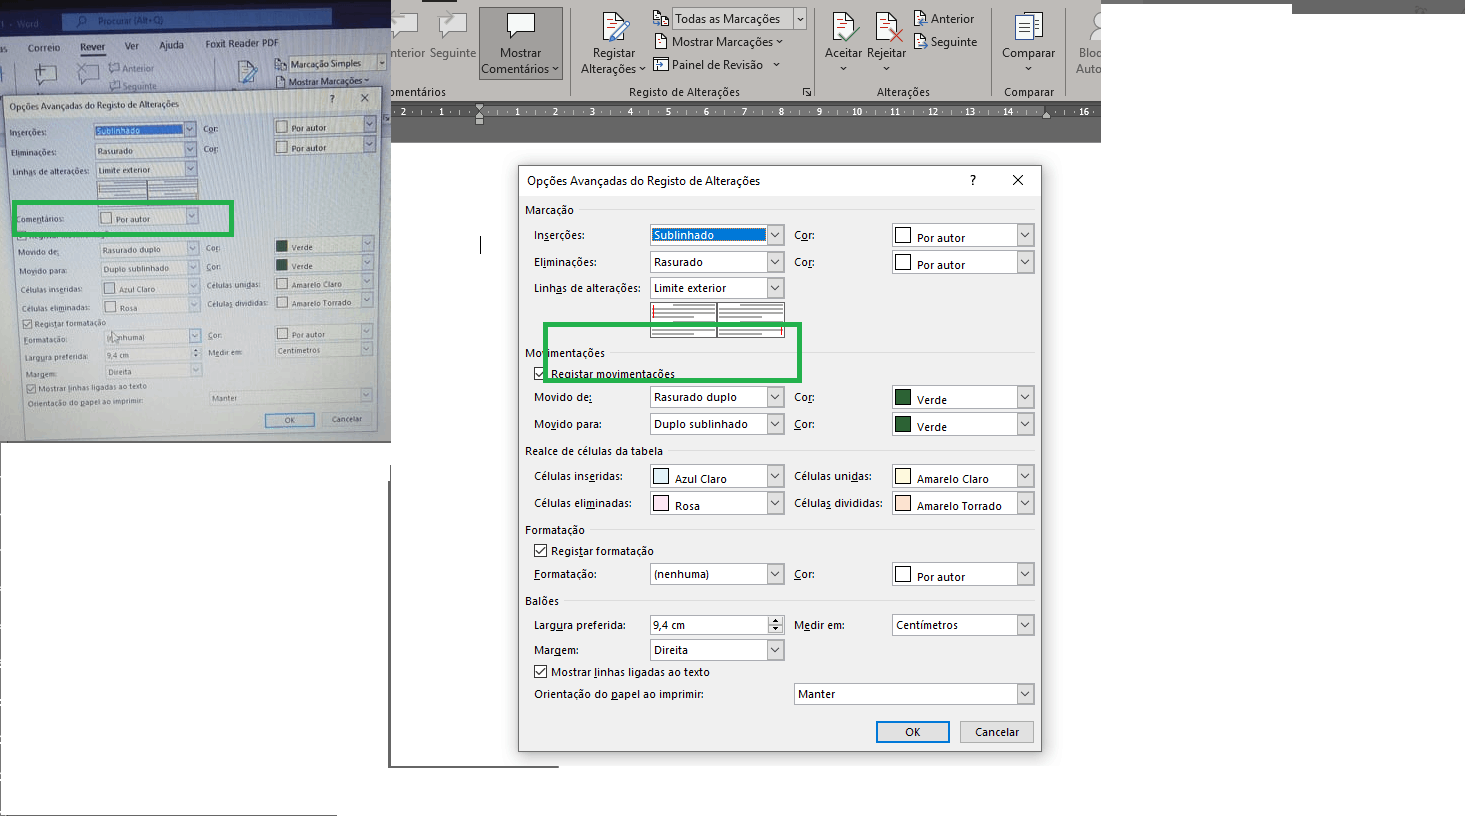Viewport: 1465px width, 816px height.
Task: Open the Medir em Centímetros dropdown in the screenshot dialog
Action: point(1025,625)
